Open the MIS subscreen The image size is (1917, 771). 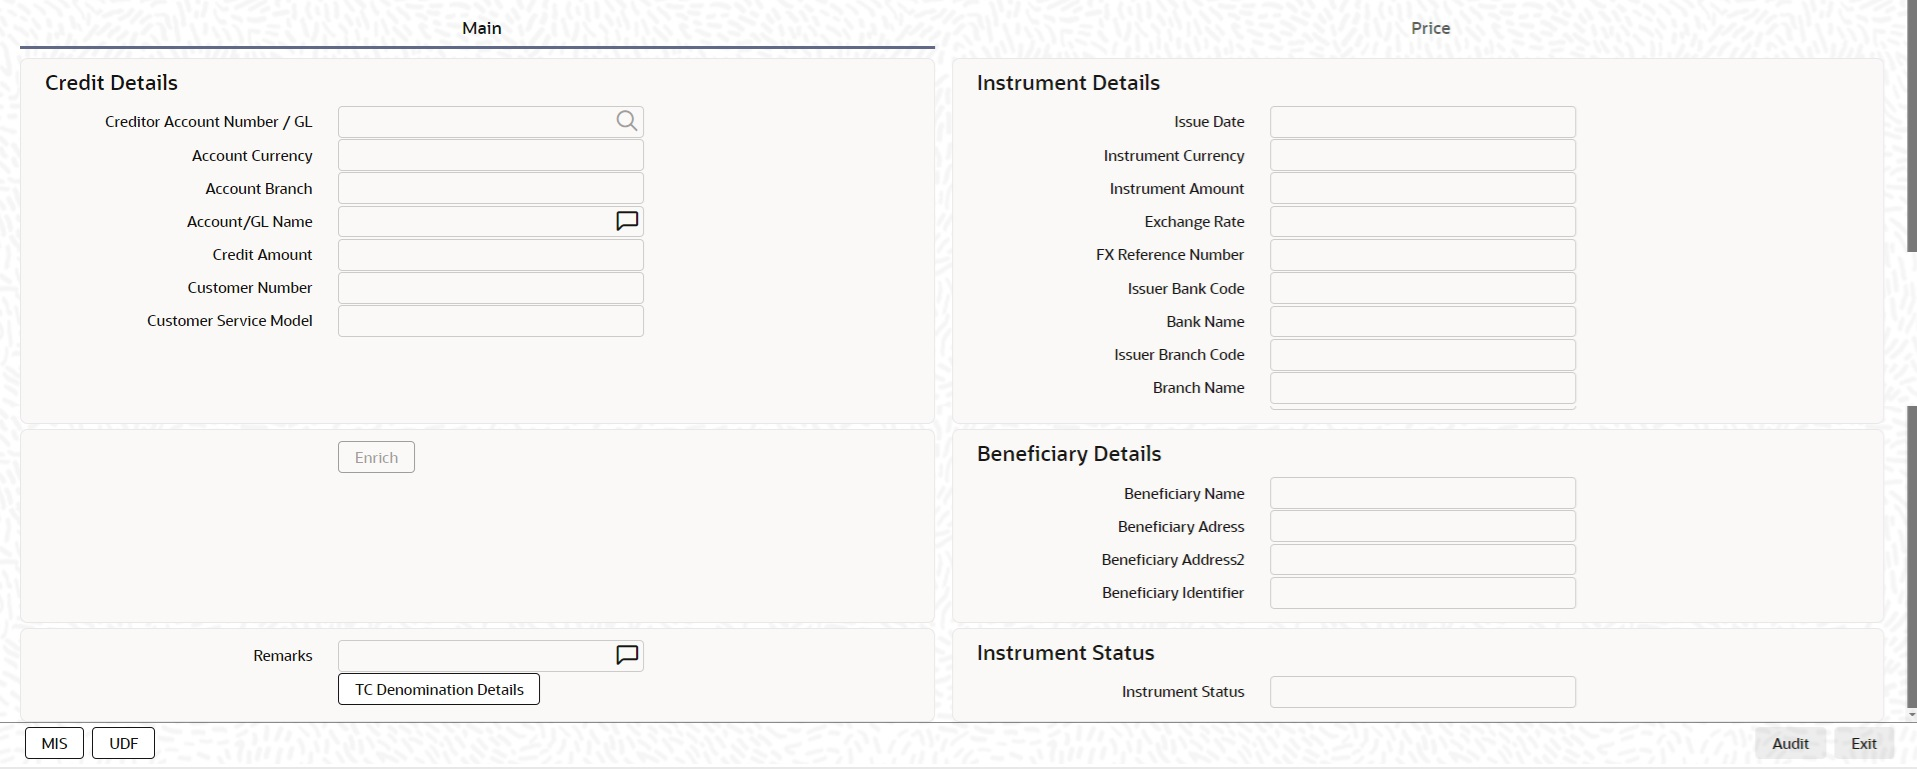(x=54, y=743)
